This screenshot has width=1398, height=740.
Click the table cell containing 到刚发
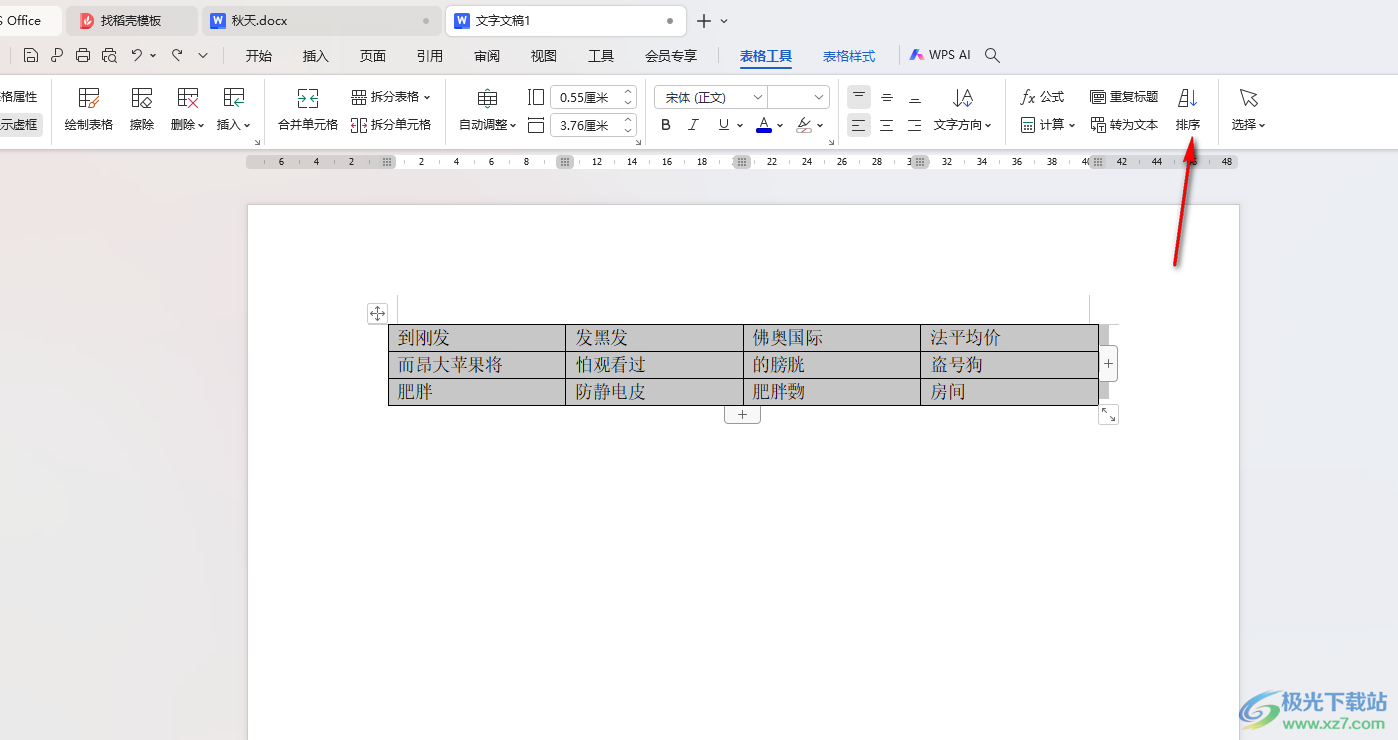click(x=477, y=338)
